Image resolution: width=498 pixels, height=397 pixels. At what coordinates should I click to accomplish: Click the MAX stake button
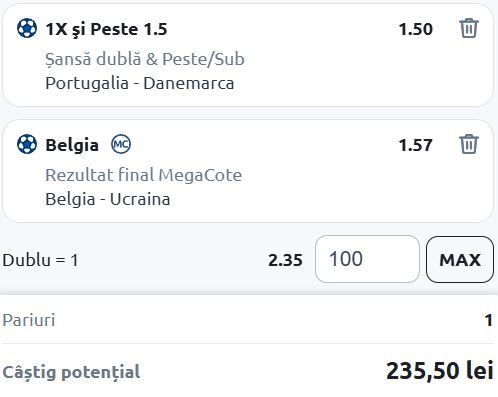(460, 259)
